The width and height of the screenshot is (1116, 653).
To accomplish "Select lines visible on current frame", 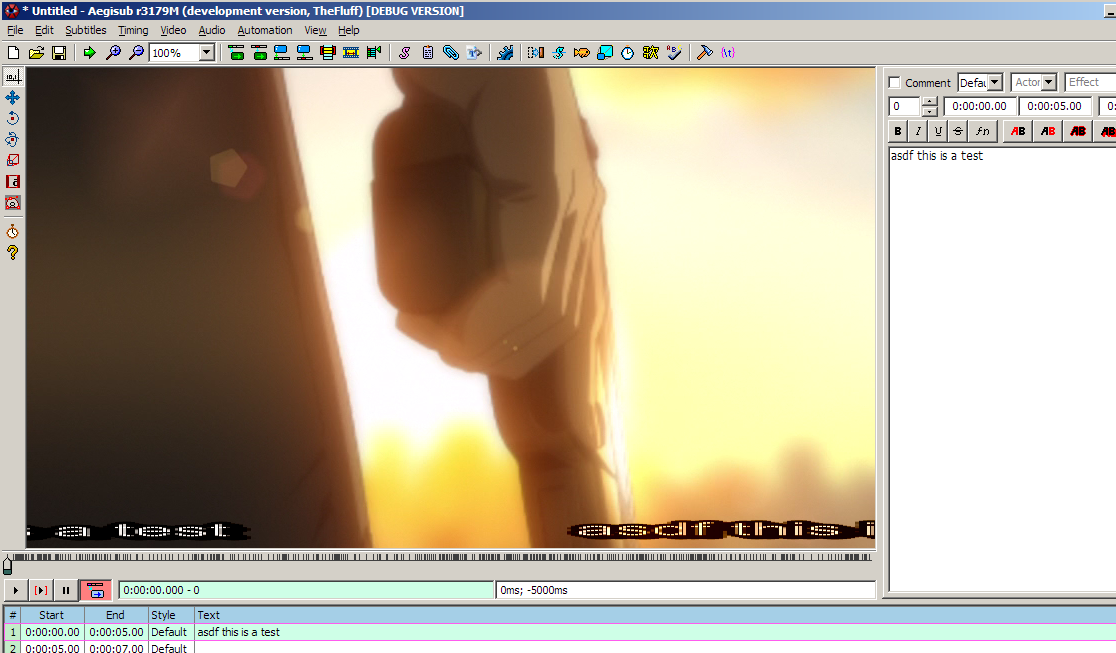I will point(327,53).
